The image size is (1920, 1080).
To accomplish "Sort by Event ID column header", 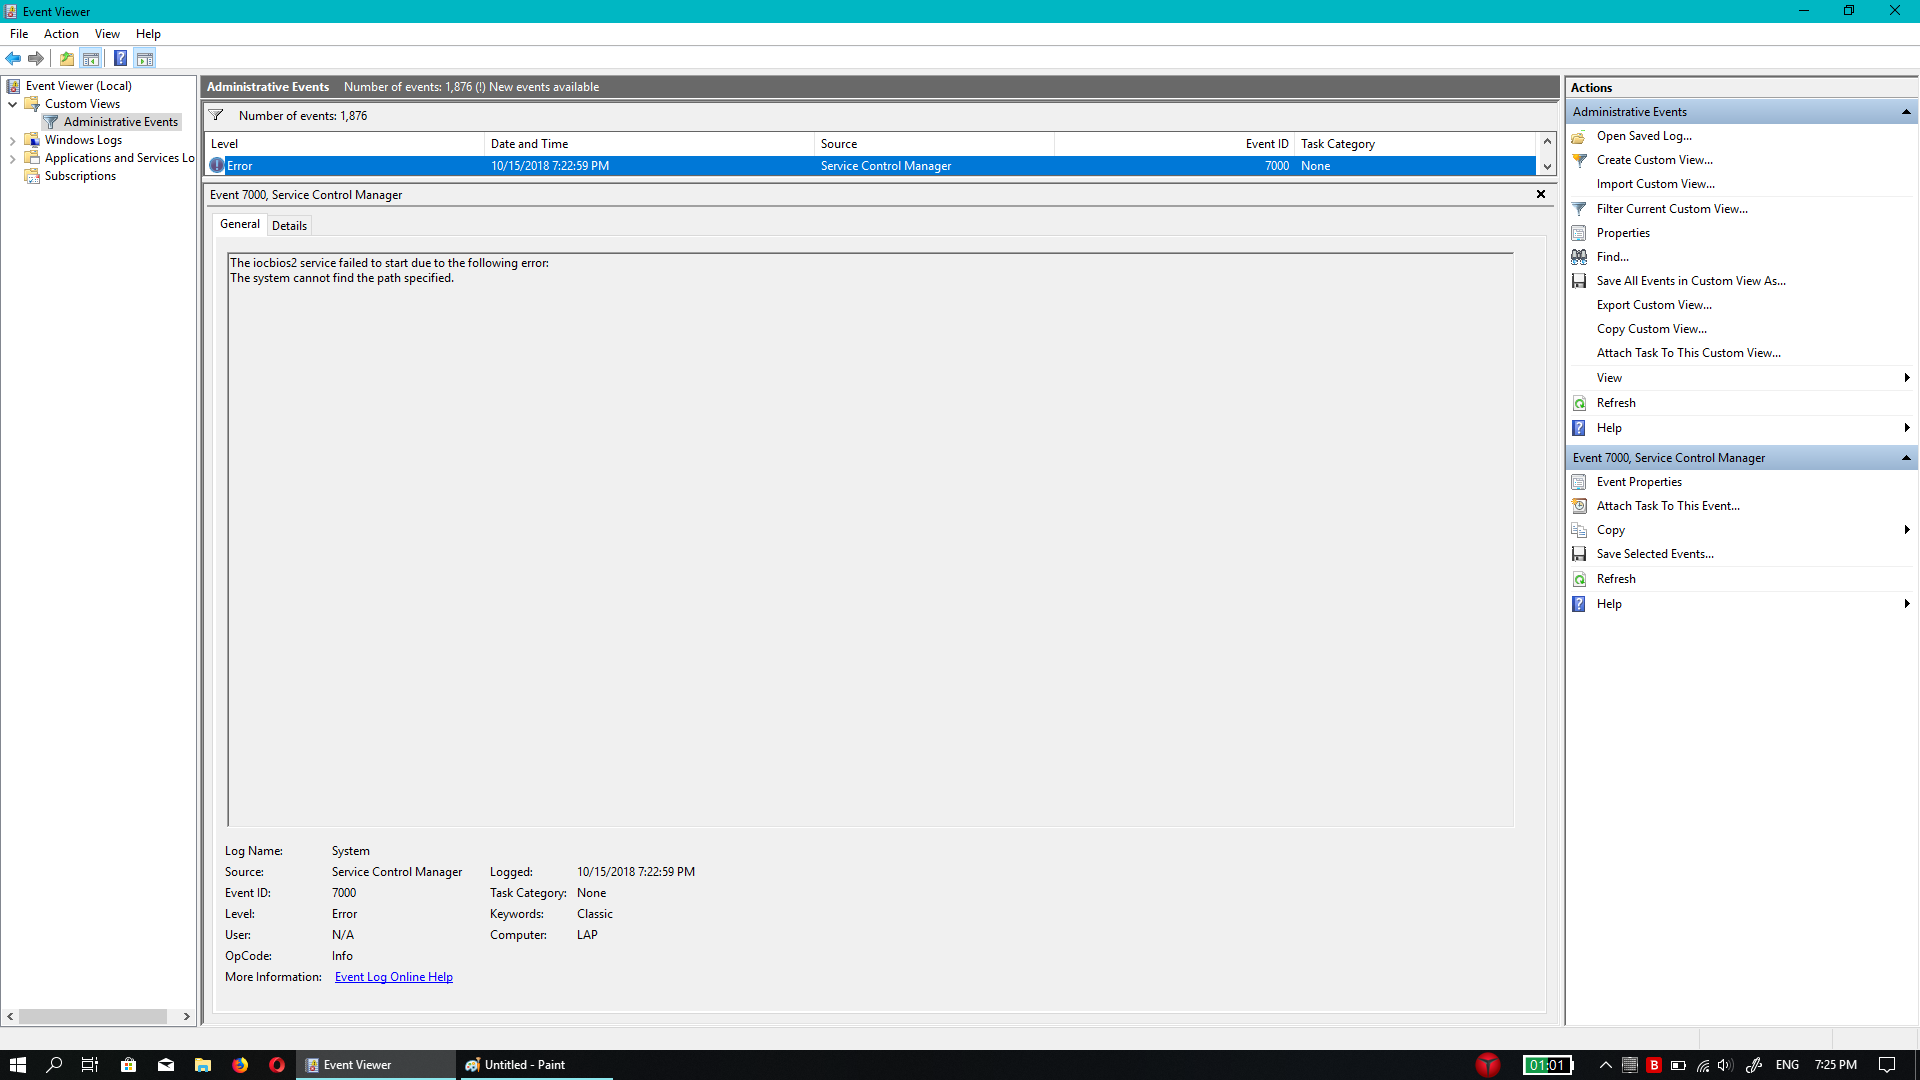I will point(1174,144).
